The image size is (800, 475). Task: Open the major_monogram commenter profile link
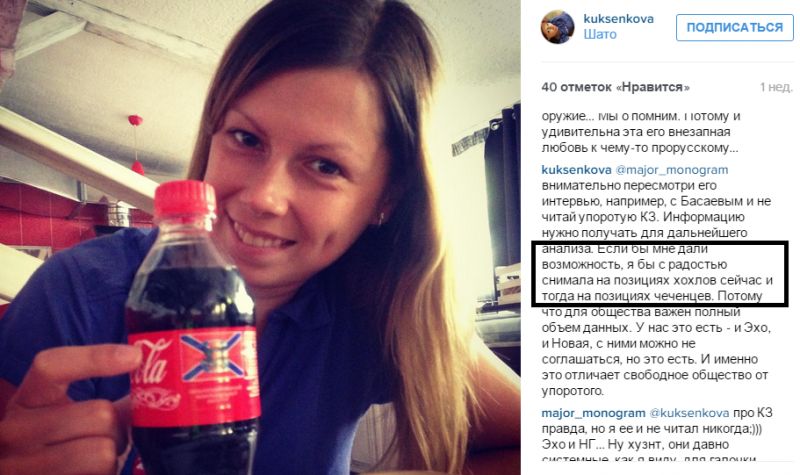point(593,413)
